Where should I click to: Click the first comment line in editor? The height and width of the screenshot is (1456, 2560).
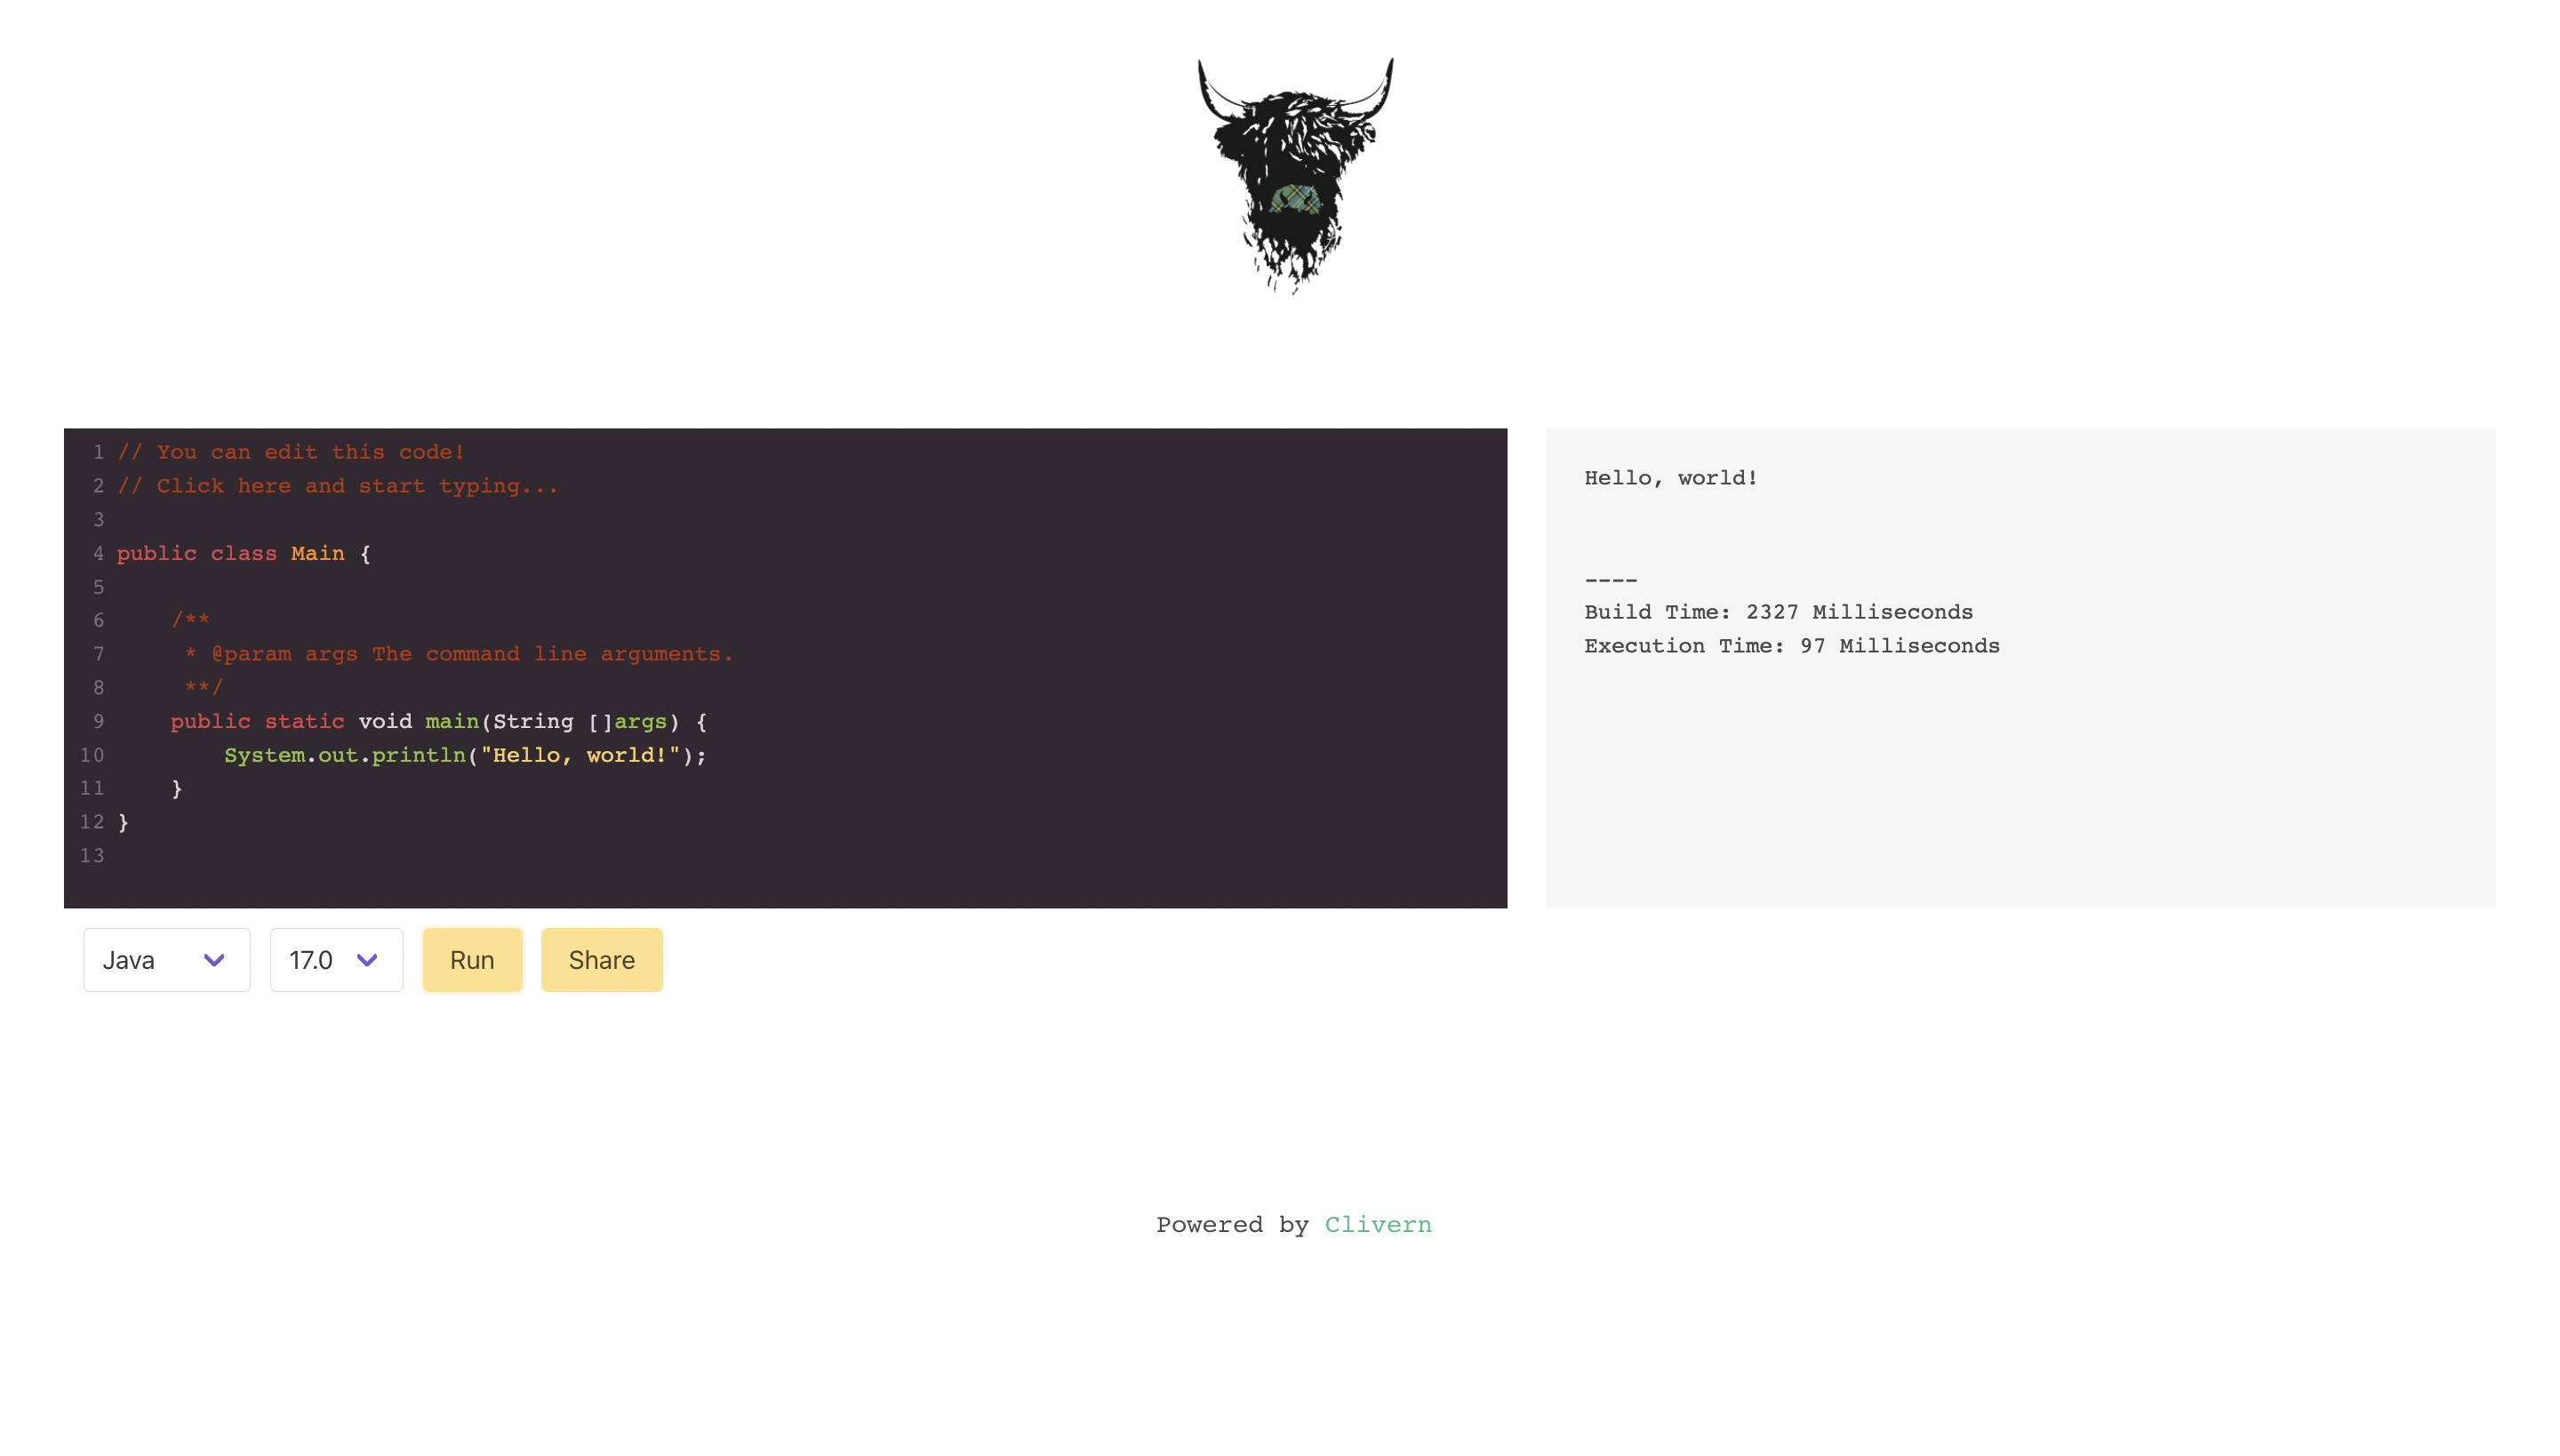click(290, 452)
